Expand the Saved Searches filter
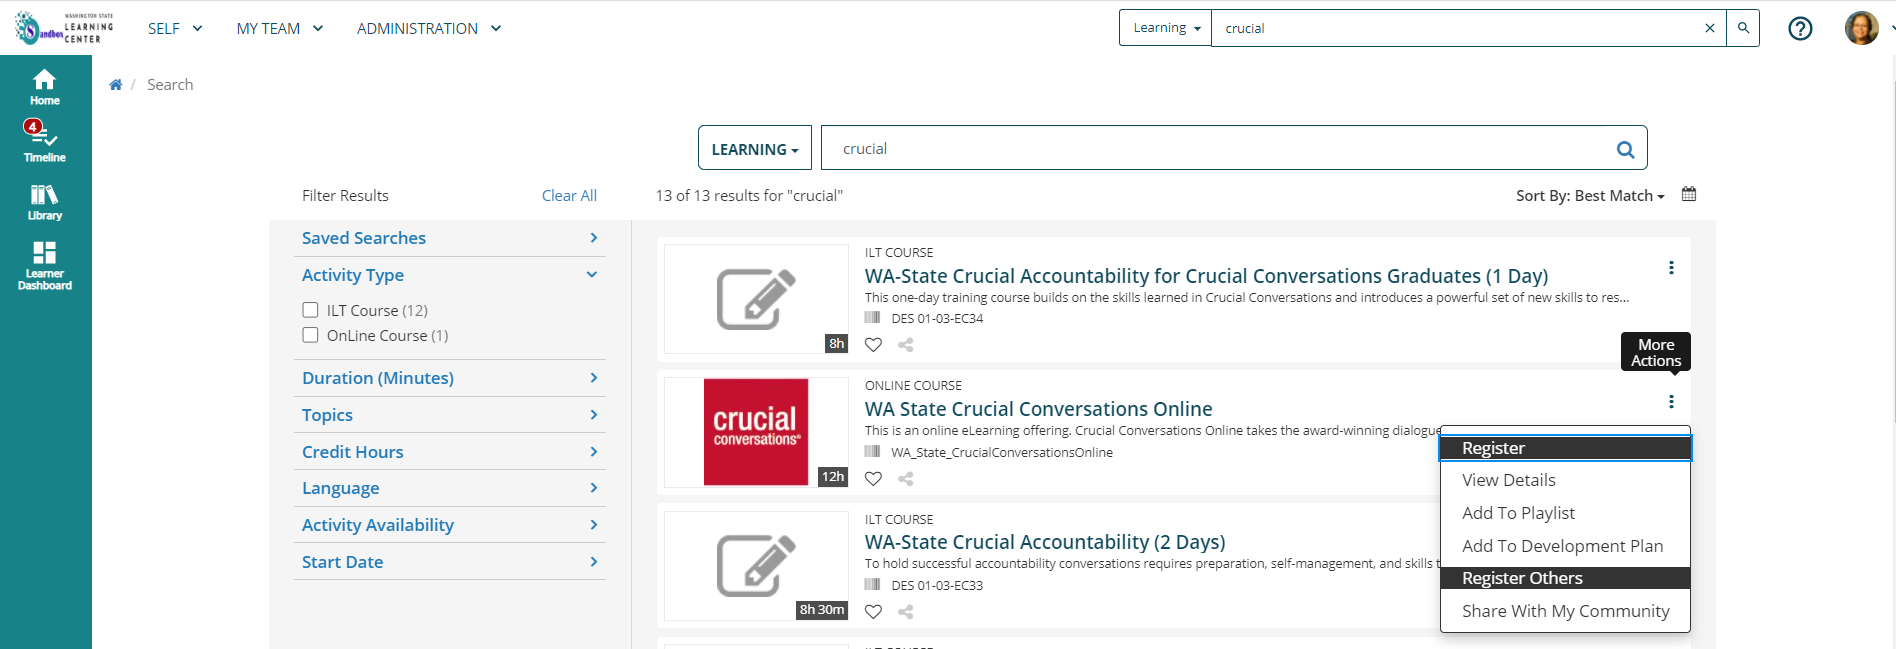The image size is (1896, 649). pos(450,238)
